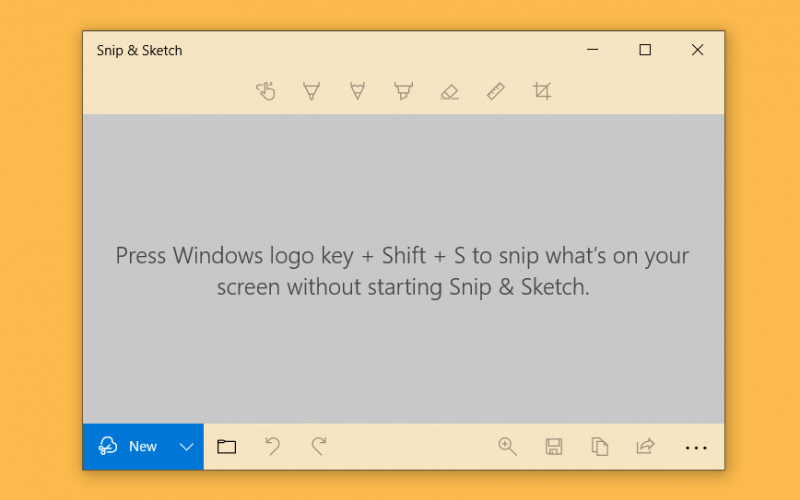
Task: Start a New snip
Action: click(128, 446)
